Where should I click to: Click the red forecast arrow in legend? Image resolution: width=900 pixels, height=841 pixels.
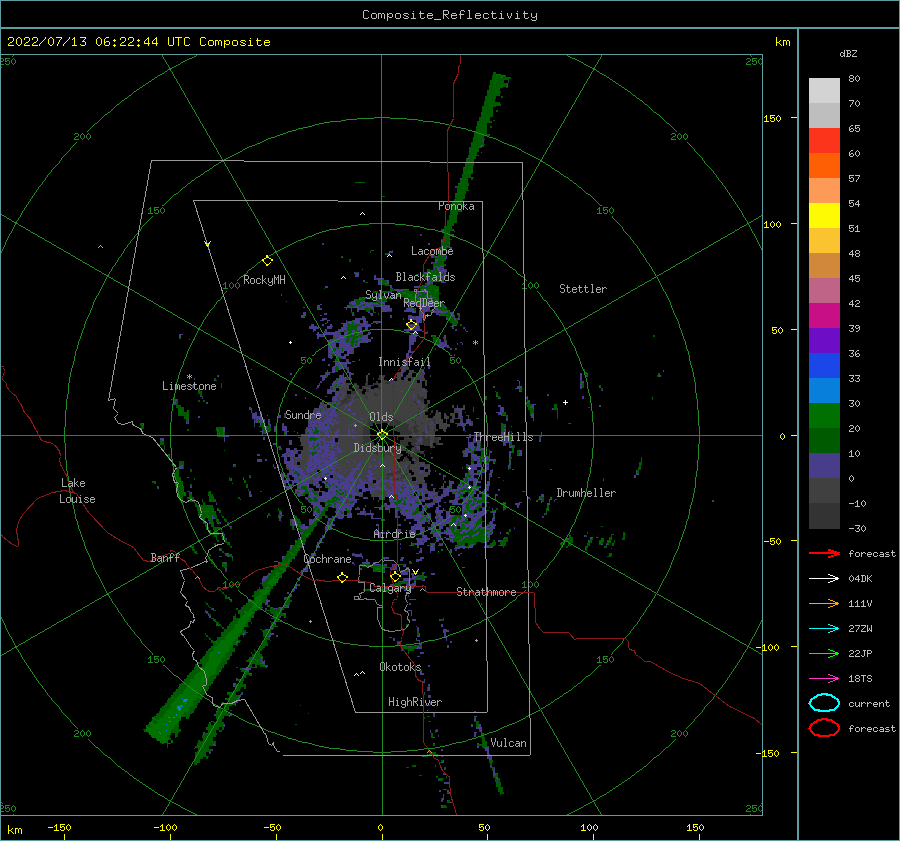click(x=824, y=553)
